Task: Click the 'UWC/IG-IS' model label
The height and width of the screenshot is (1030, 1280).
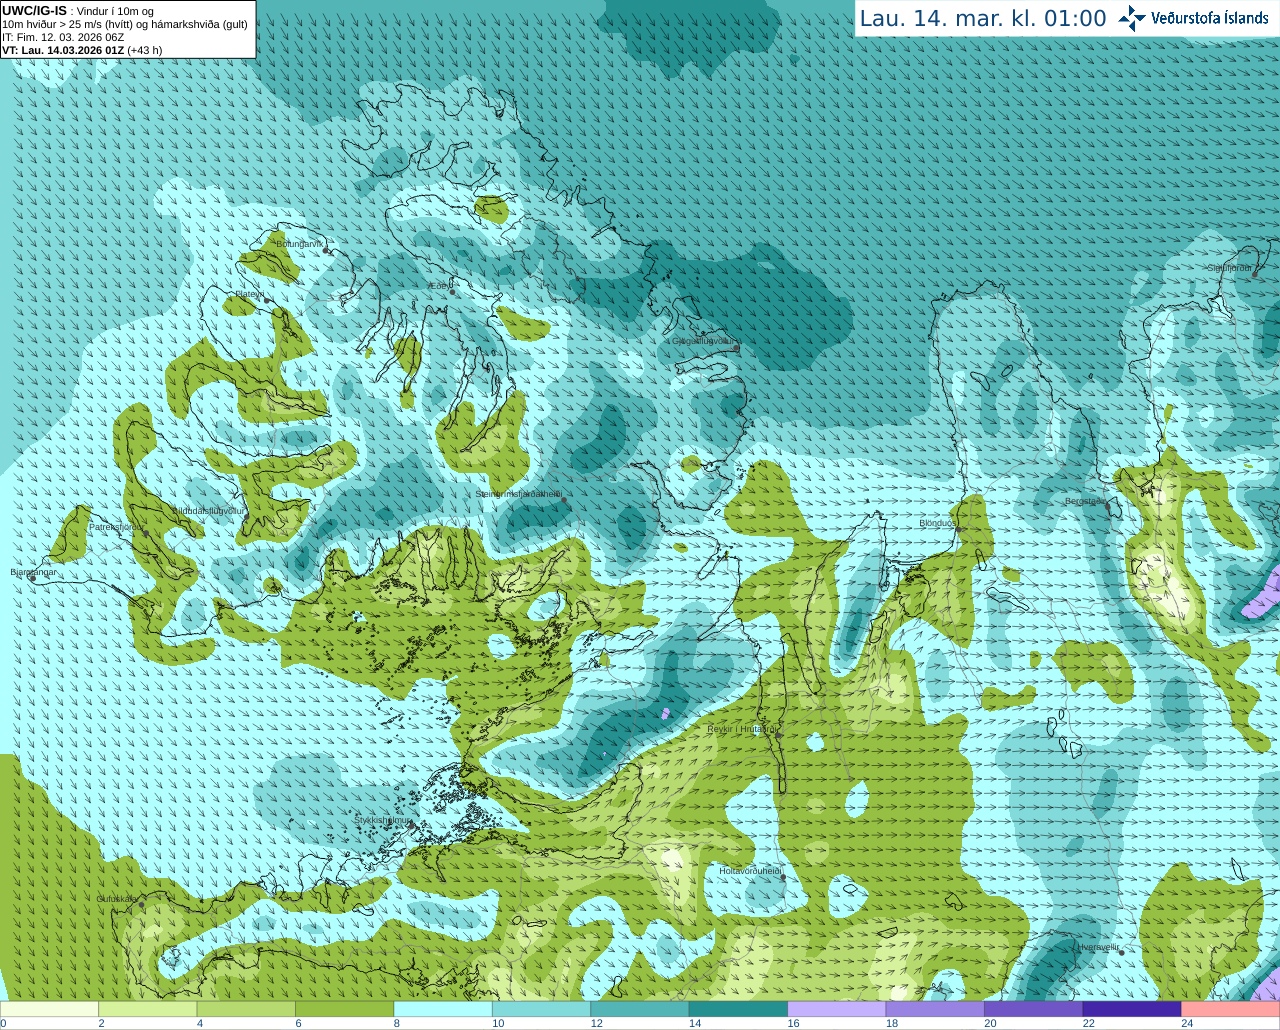Action: [x=34, y=10]
